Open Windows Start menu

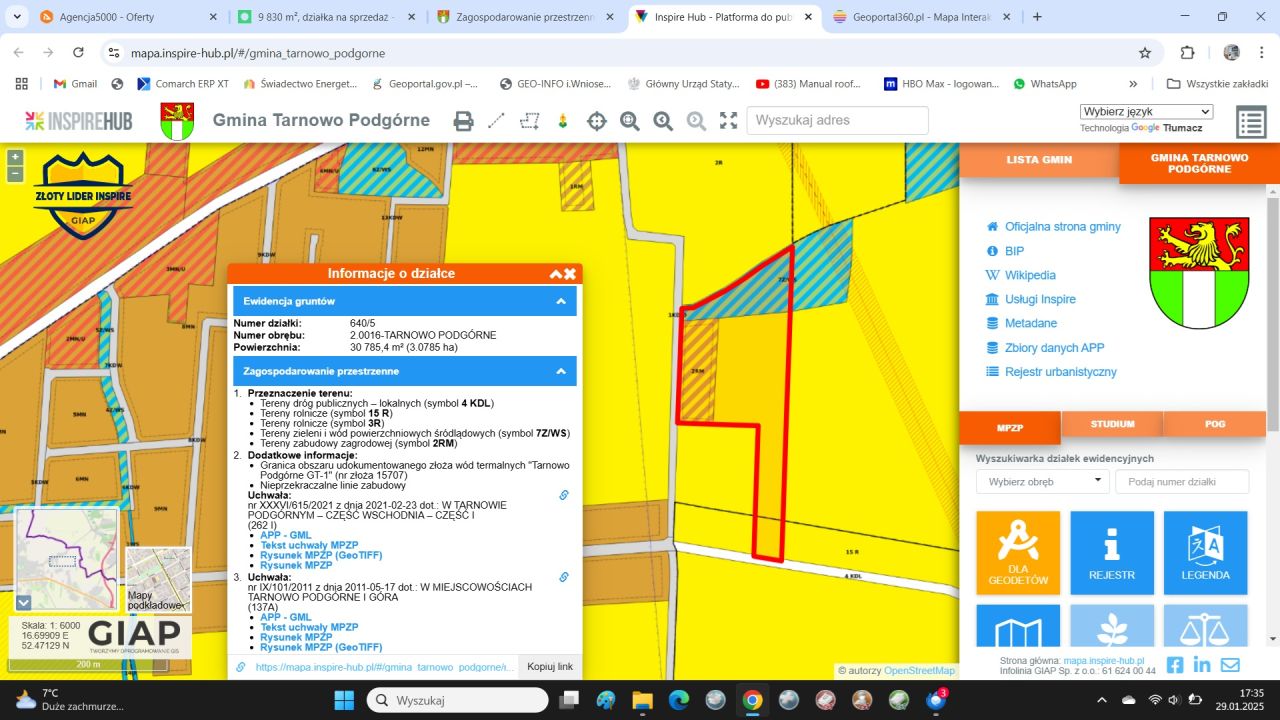point(344,700)
